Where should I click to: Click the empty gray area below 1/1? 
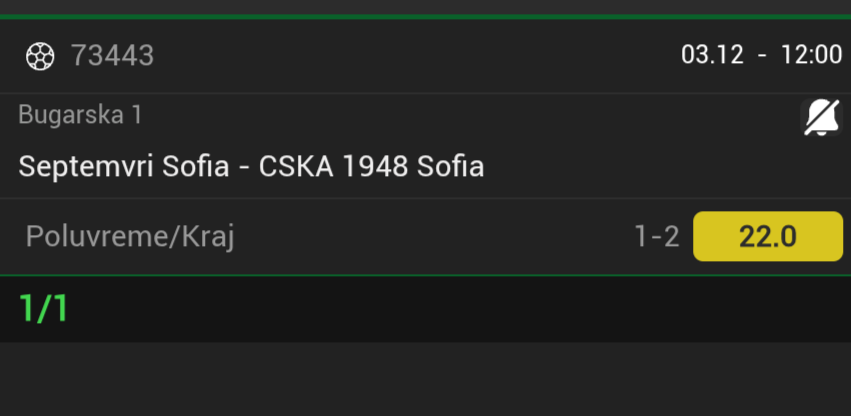(x=425, y=380)
